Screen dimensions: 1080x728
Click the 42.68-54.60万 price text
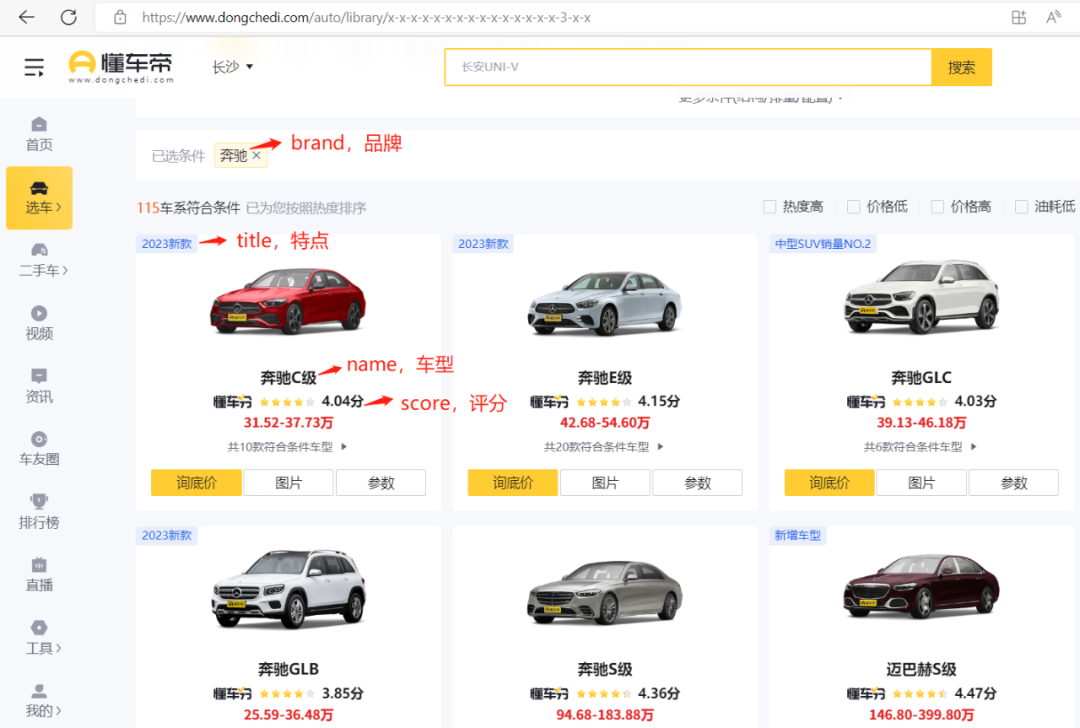(x=605, y=423)
